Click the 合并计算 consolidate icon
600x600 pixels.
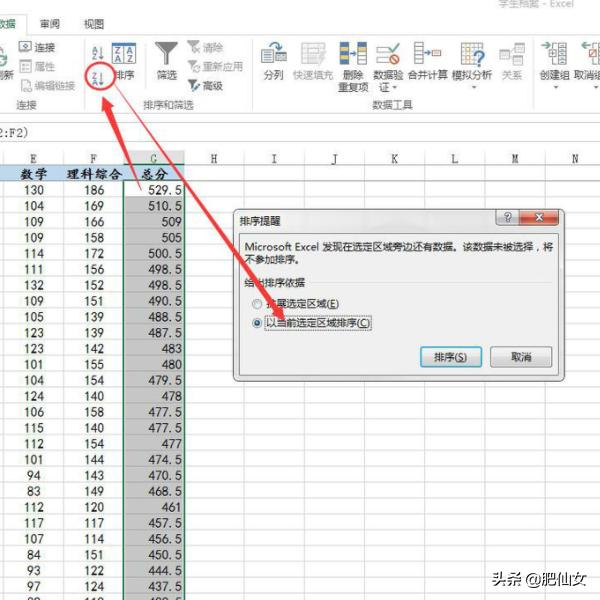427,53
